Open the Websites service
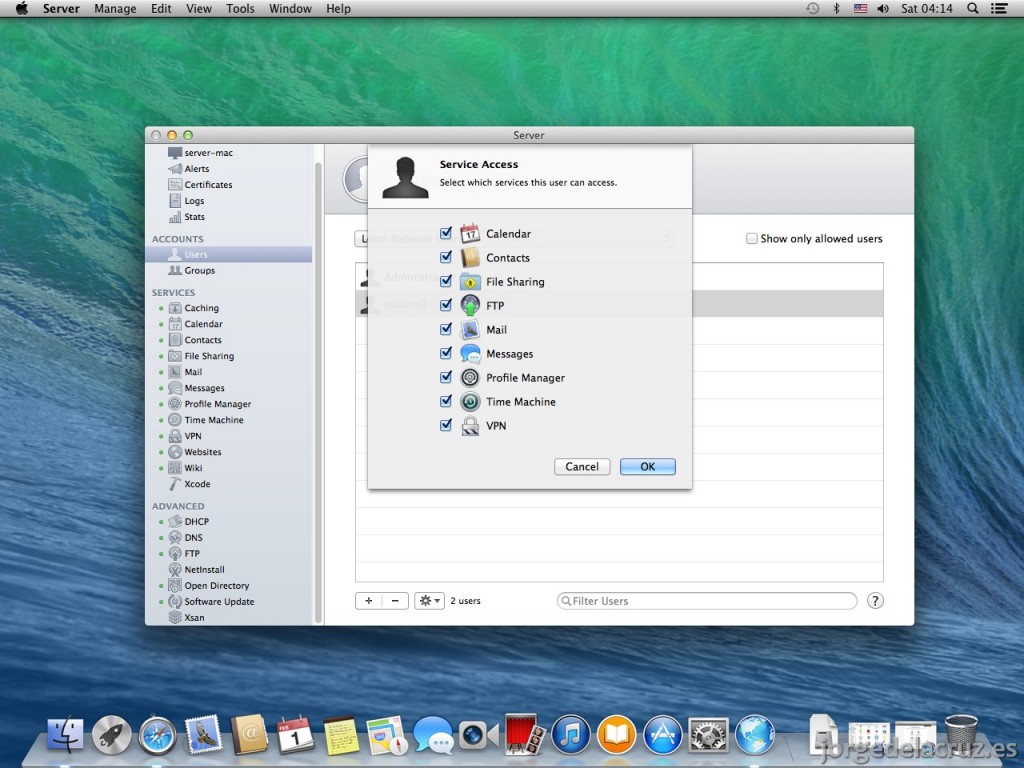Image resolution: width=1024 pixels, height=768 pixels. click(x=195, y=452)
